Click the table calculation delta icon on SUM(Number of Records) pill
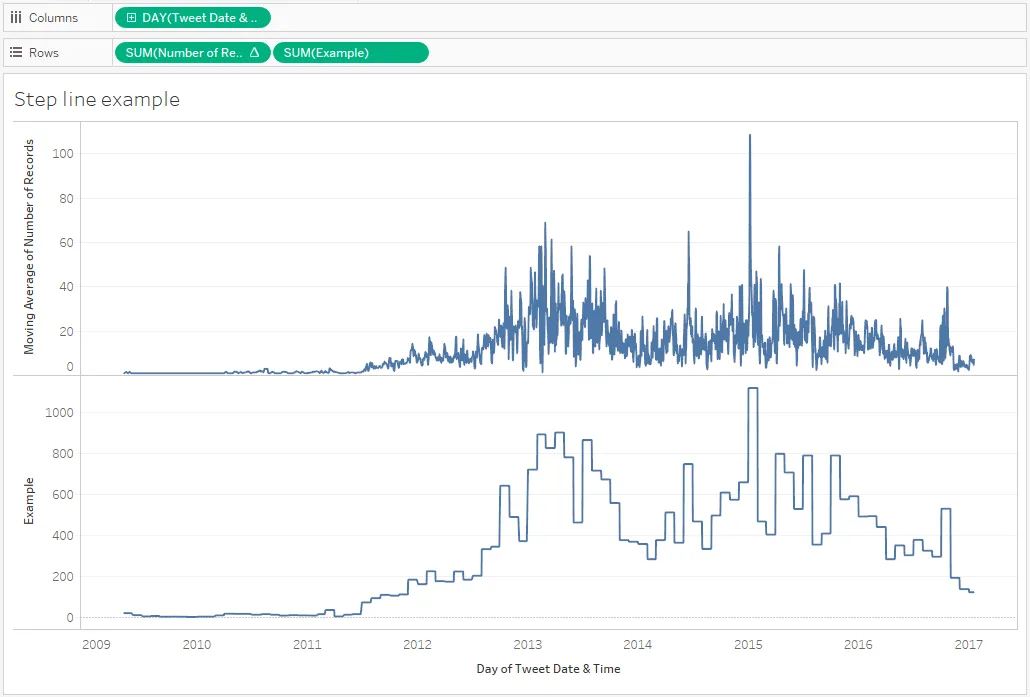Image resolution: width=1030 pixels, height=697 pixels. click(x=255, y=53)
